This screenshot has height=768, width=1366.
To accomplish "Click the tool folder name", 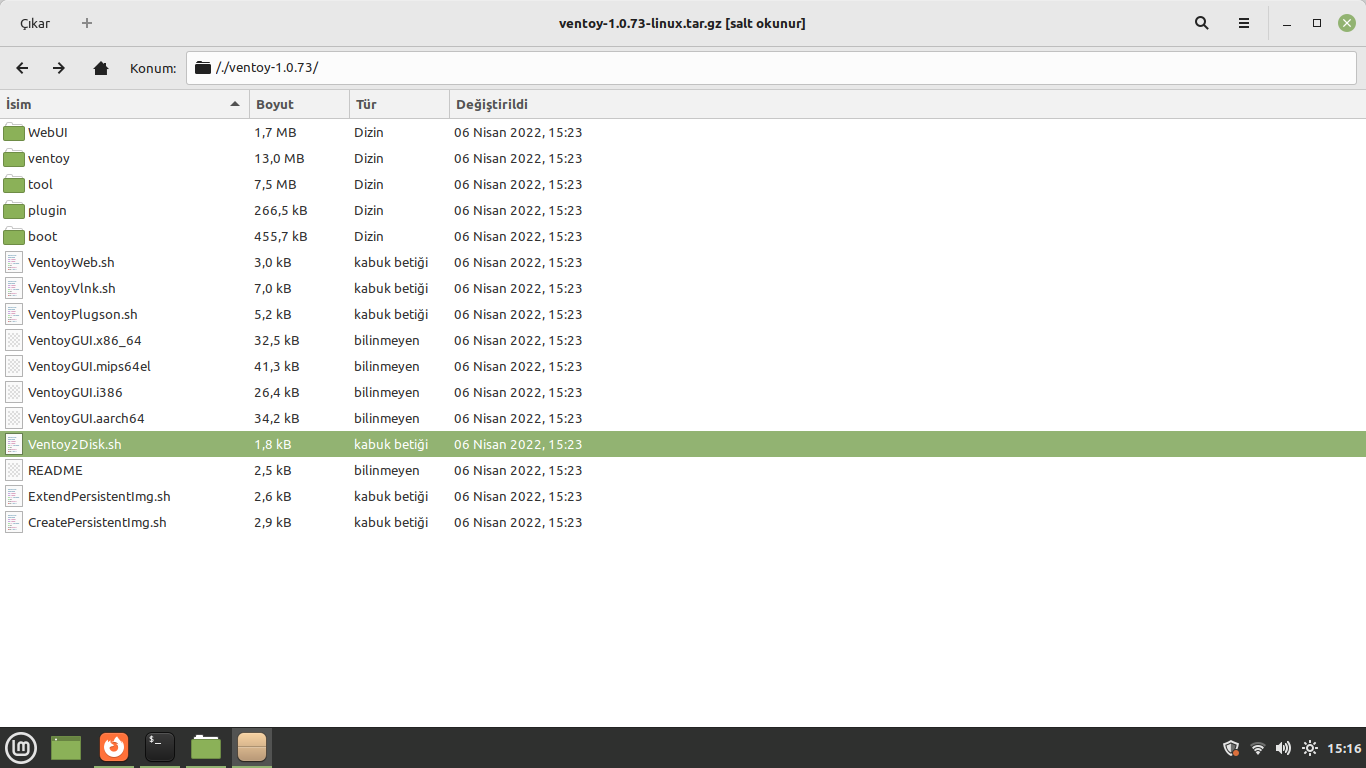I will [40, 184].
